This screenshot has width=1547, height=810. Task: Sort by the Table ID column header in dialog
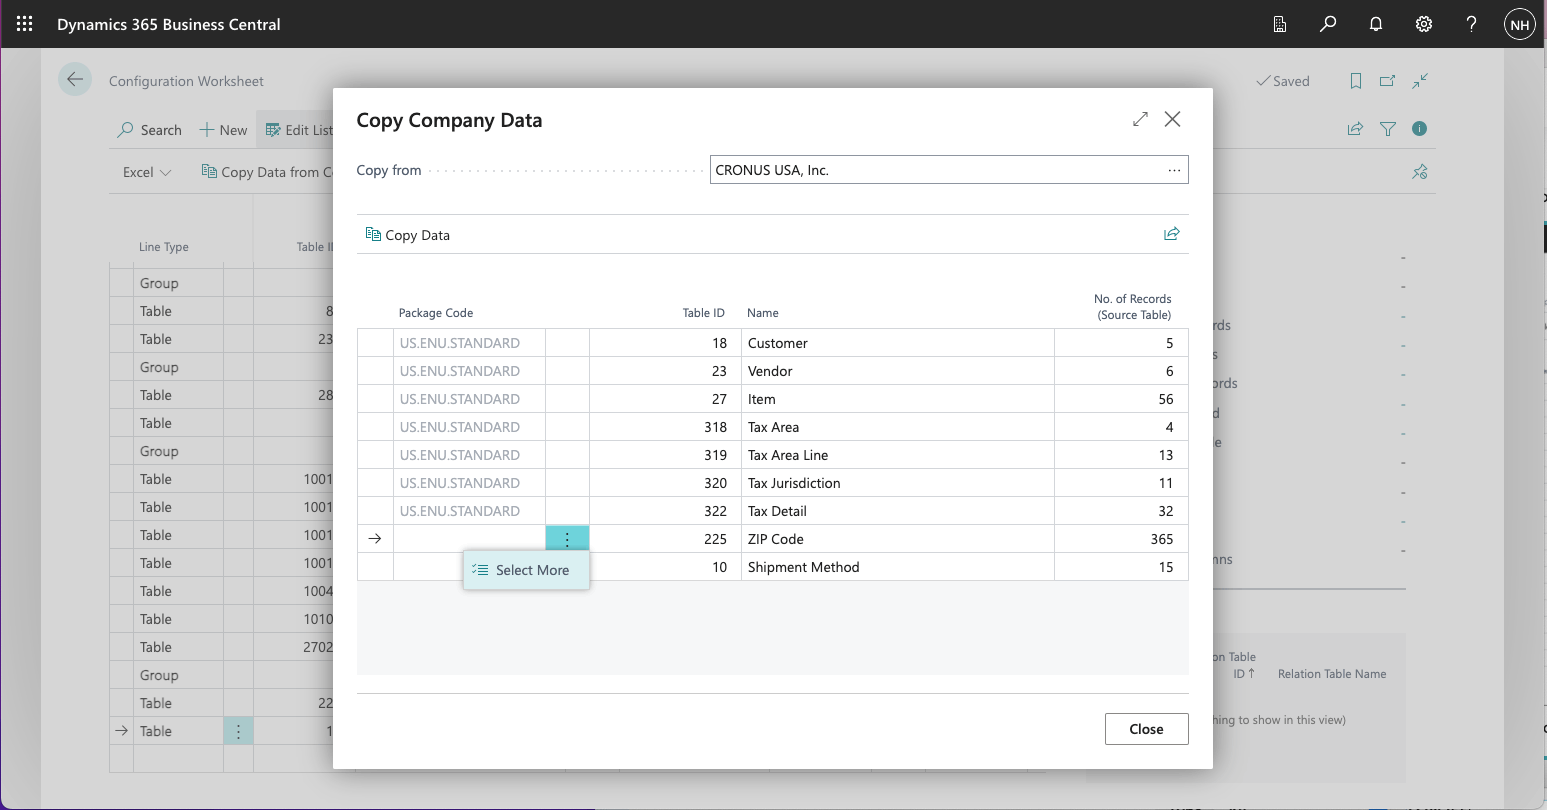[704, 313]
